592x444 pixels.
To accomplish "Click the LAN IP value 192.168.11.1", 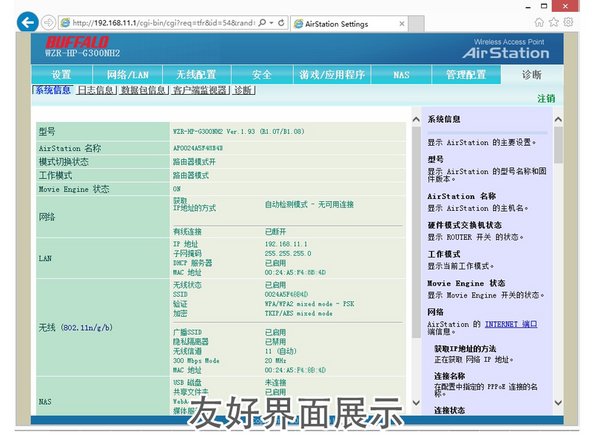I will (286, 244).
